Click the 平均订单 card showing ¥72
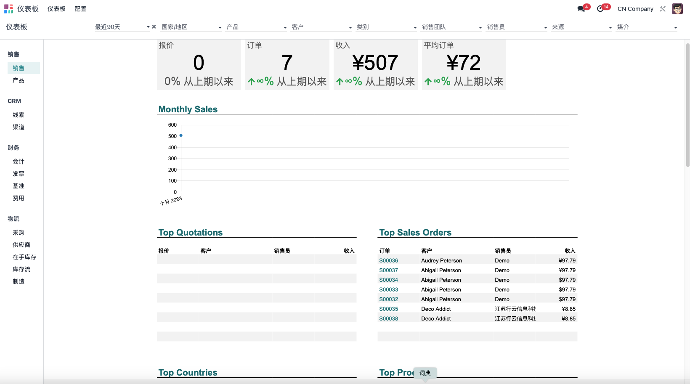Viewport: 690px width, 384px height. pos(464,65)
